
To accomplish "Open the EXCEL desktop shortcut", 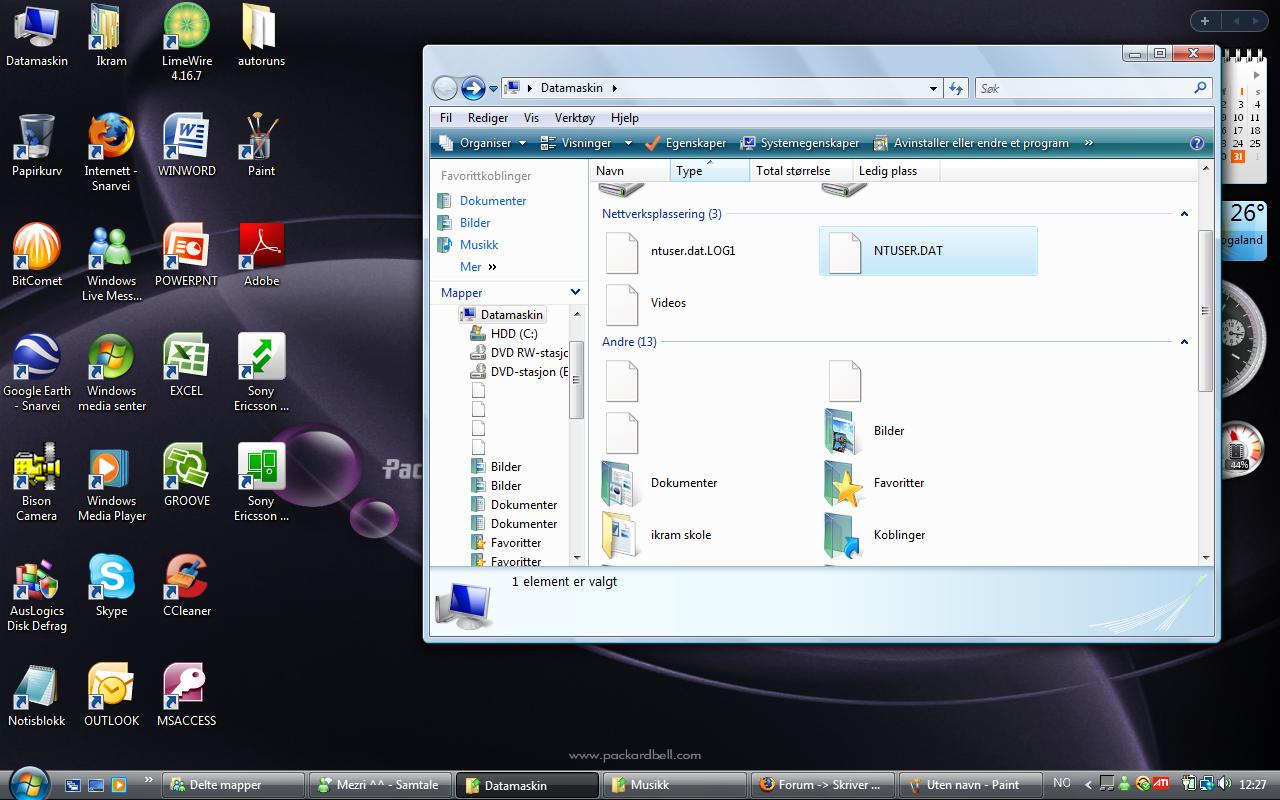I will (186, 366).
